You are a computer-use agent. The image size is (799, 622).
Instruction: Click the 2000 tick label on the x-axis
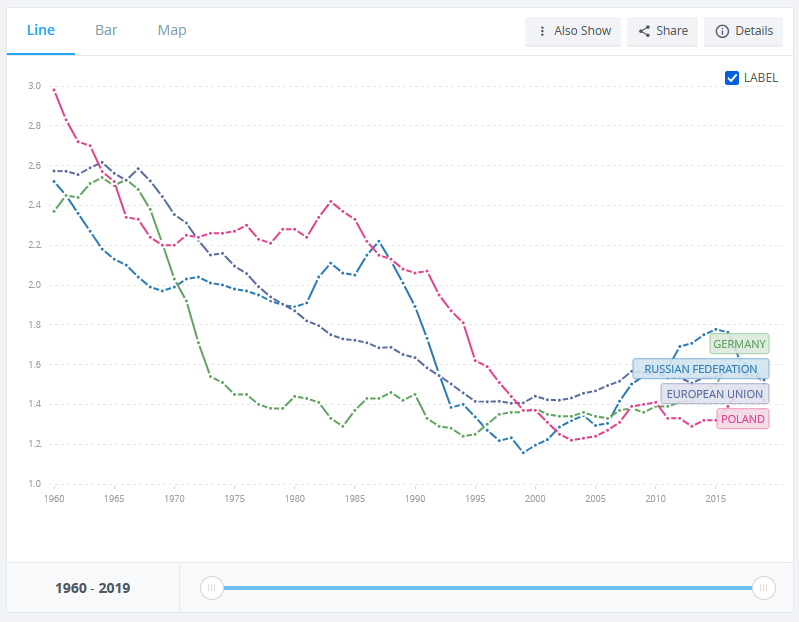[535, 497]
